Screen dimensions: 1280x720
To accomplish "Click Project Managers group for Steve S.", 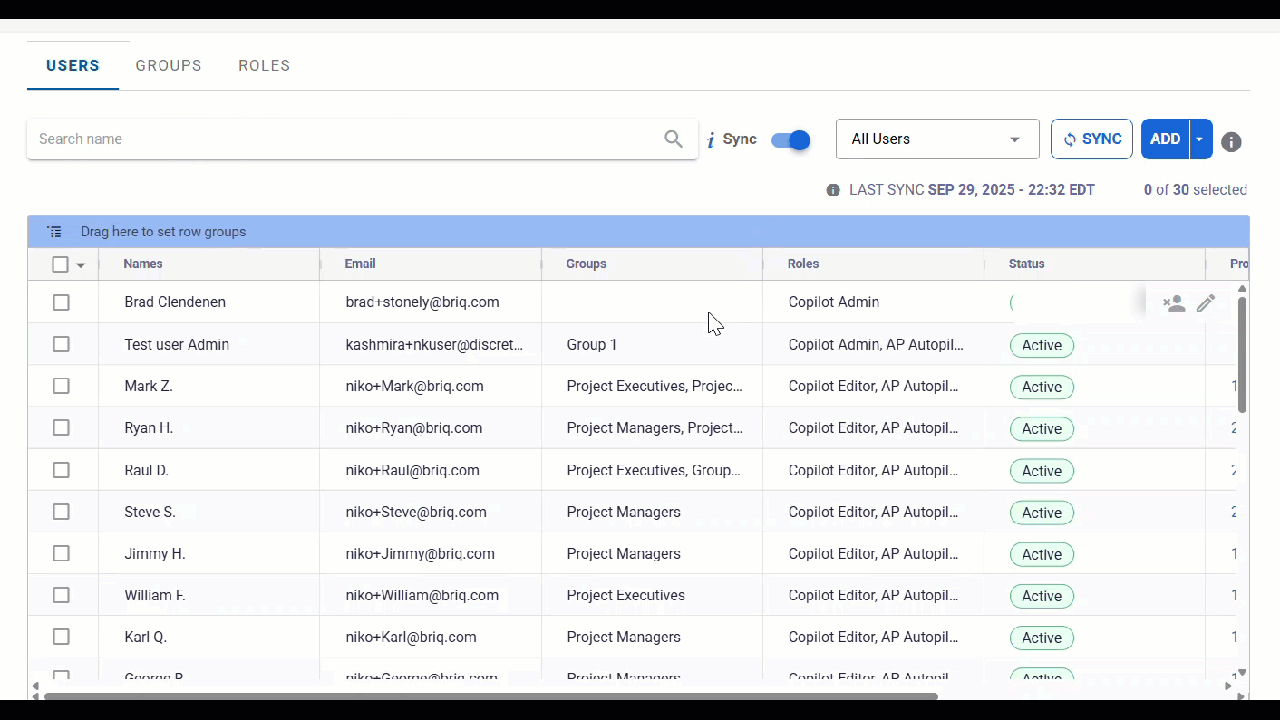I will [x=623, y=512].
